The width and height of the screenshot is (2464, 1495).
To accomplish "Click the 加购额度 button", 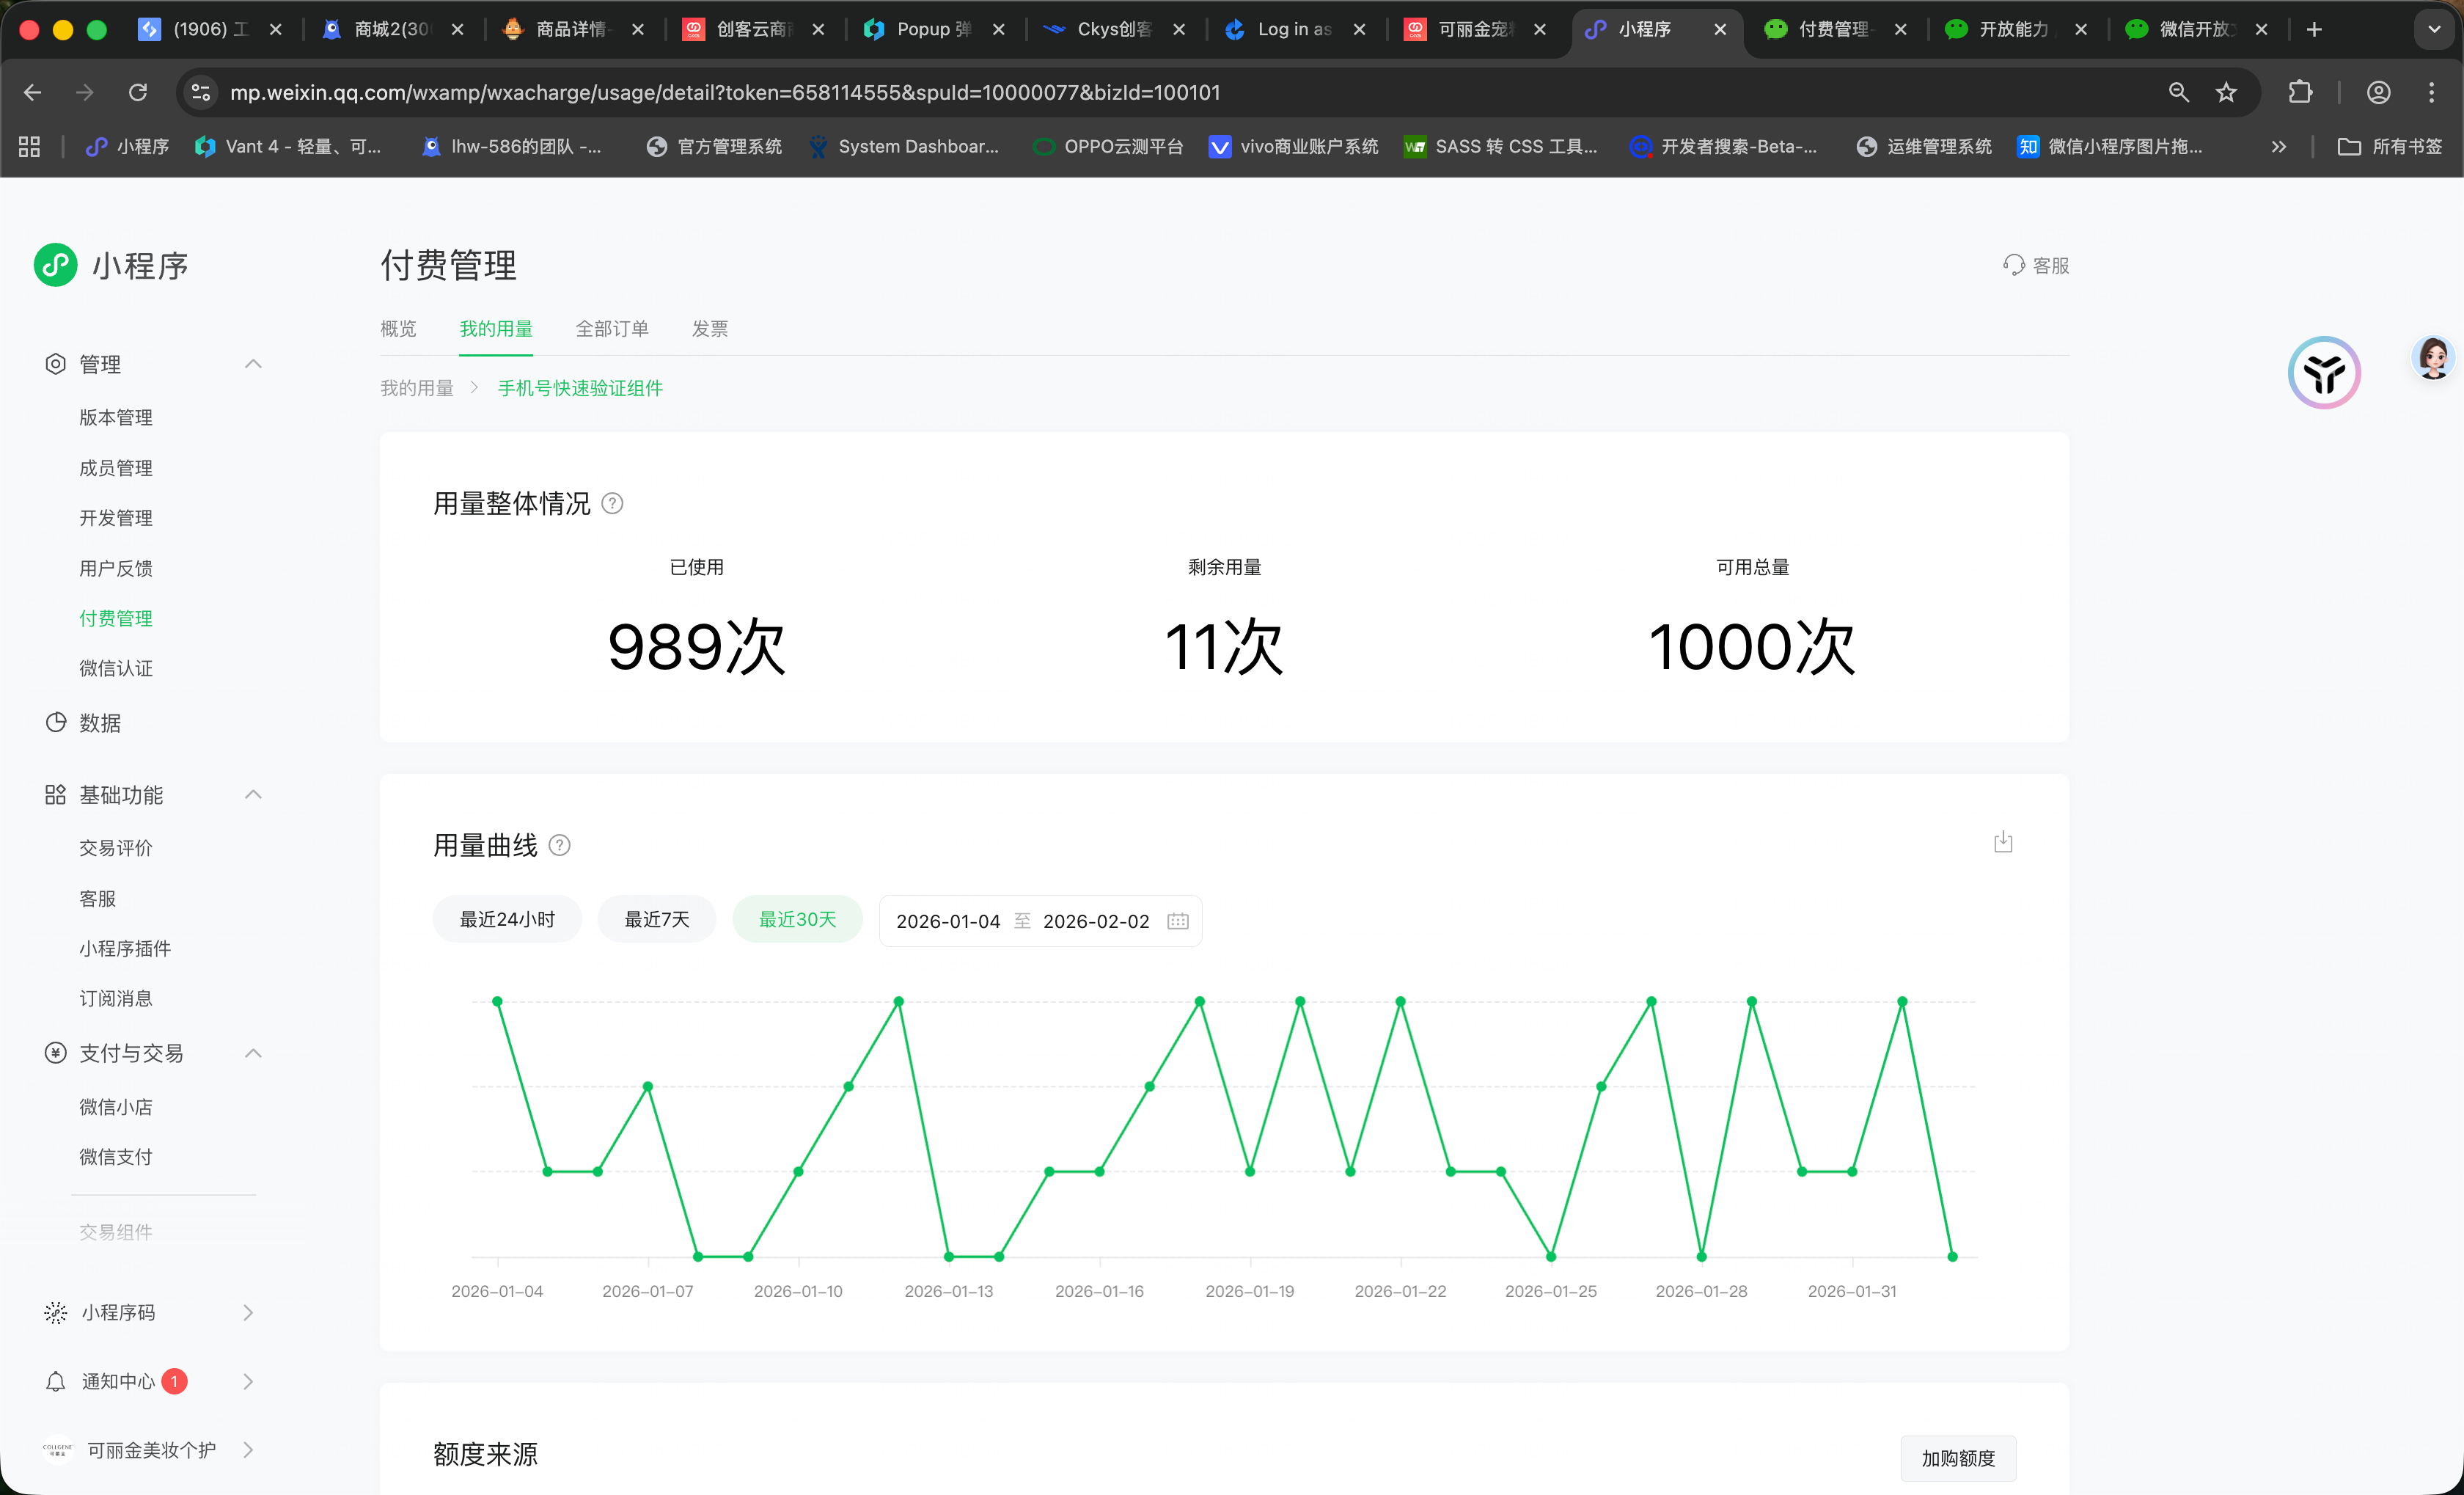I will coord(1957,1458).
